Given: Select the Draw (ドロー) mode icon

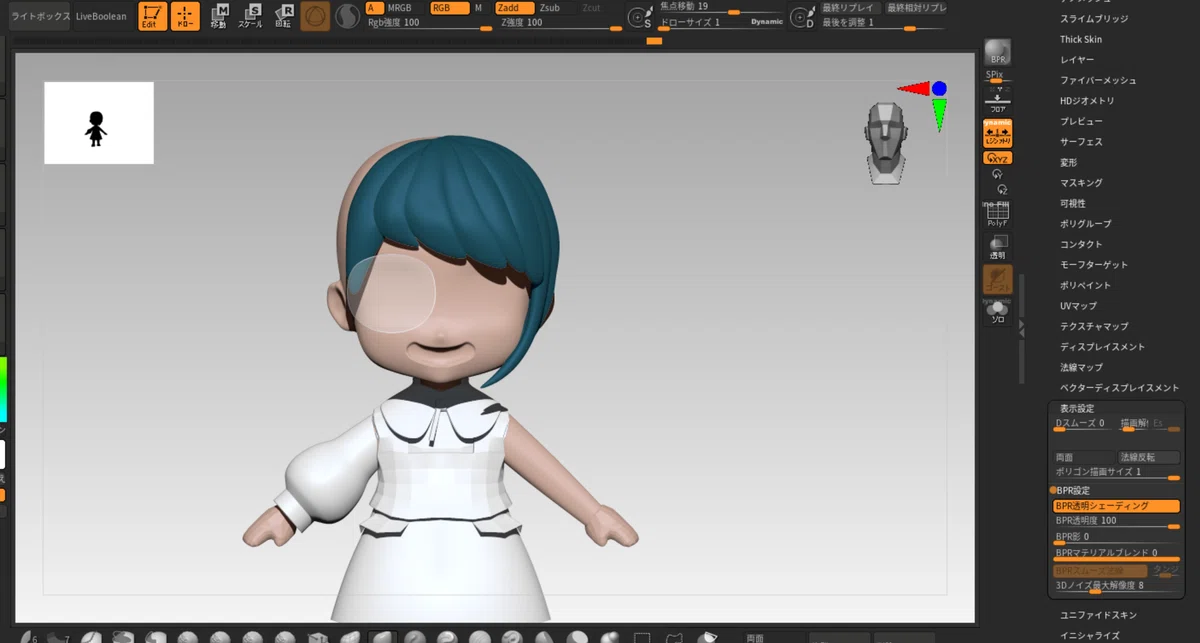Looking at the screenshot, I should (185, 16).
